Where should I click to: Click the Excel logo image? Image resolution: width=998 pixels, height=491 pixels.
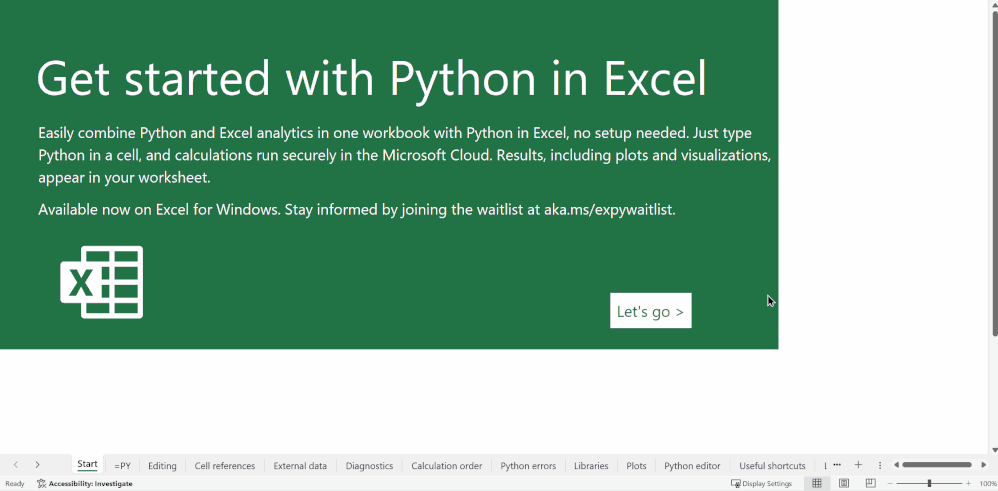tap(102, 282)
